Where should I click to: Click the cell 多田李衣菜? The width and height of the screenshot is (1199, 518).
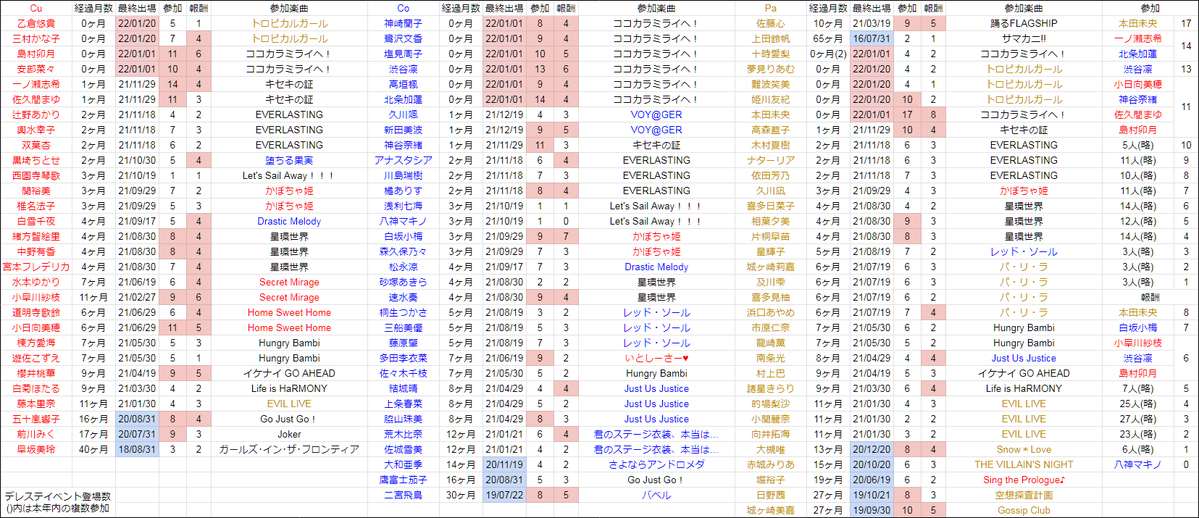pos(403,357)
